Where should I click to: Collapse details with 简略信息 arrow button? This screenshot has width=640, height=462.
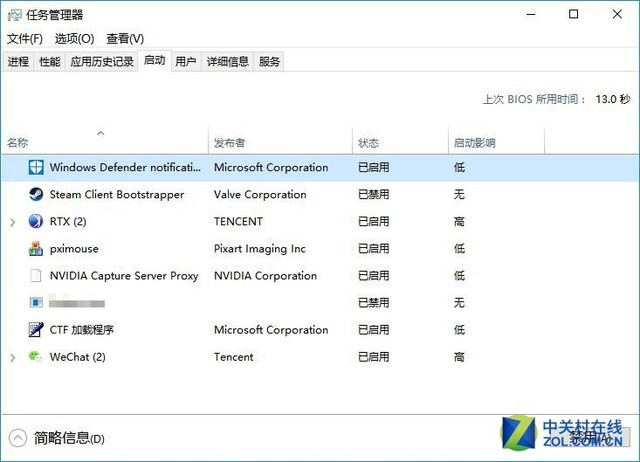tap(18, 438)
